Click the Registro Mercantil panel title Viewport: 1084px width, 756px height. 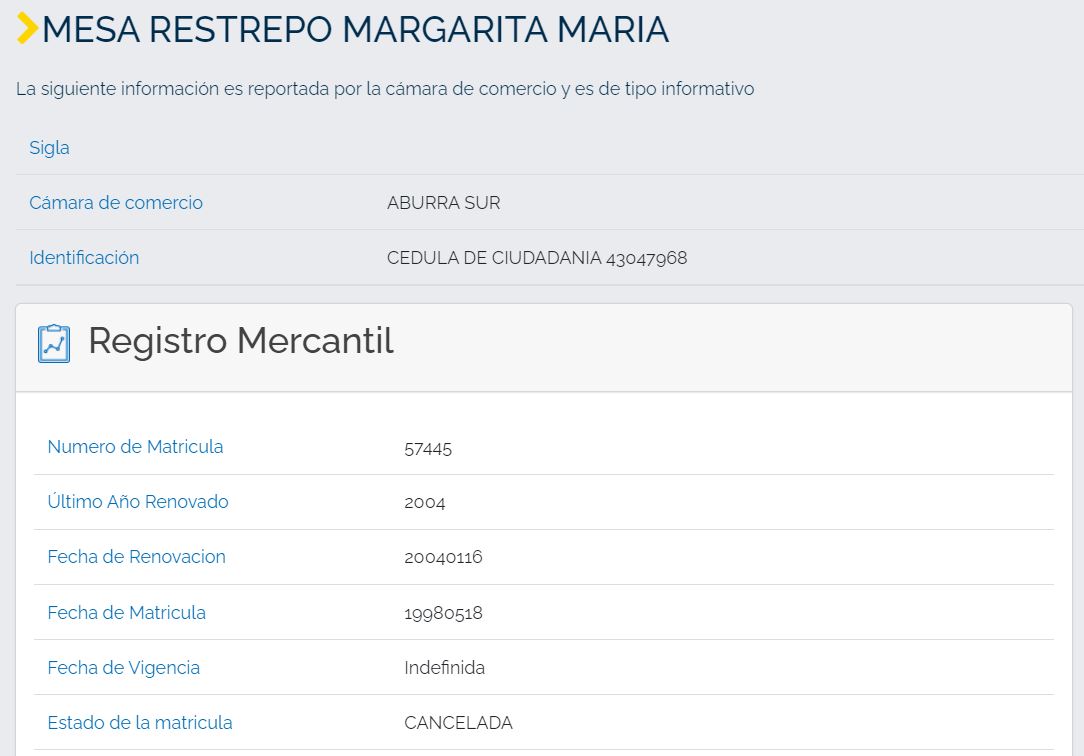tap(241, 342)
